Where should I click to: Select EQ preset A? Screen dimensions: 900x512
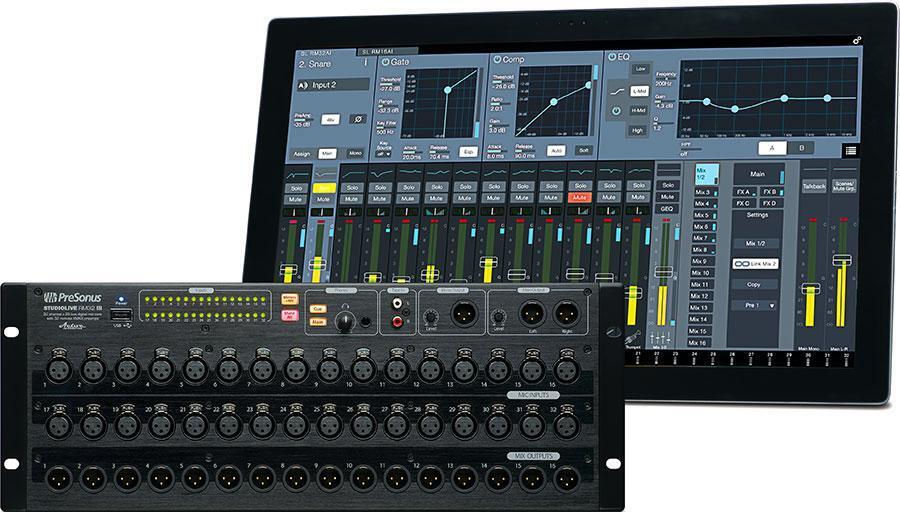pyautogui.click(x=772, y=148)
